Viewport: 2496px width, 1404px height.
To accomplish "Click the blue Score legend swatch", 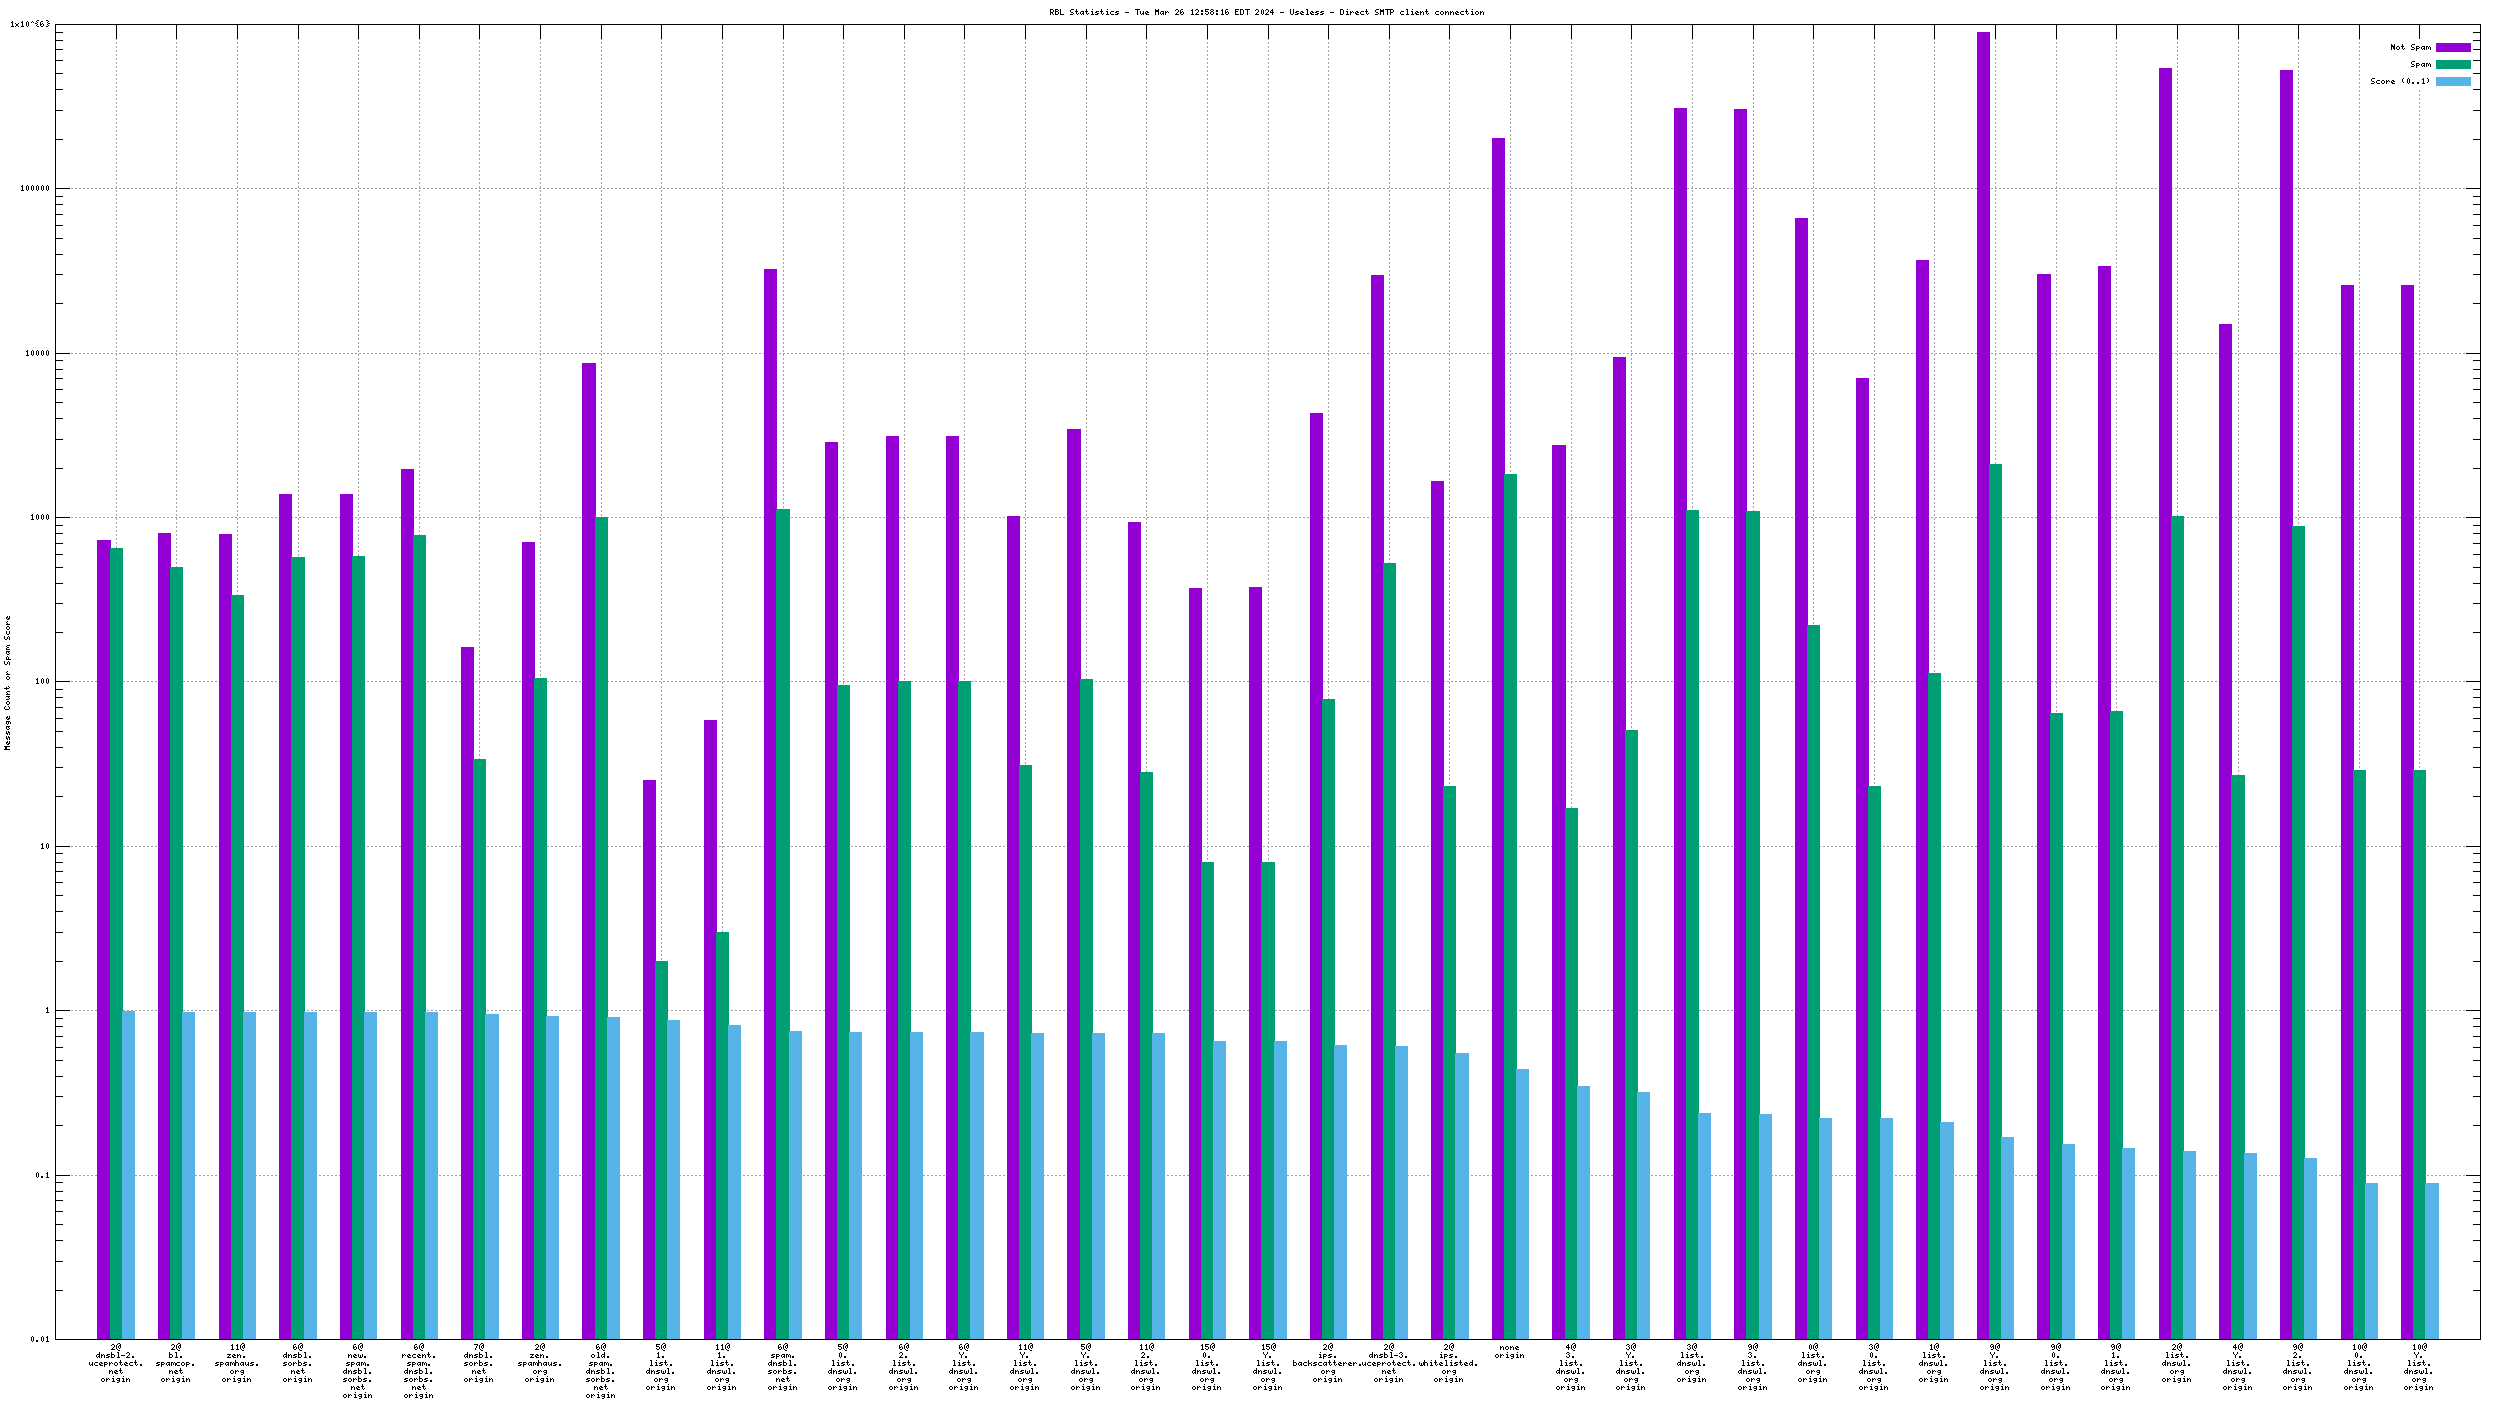I will (2452, 81).
